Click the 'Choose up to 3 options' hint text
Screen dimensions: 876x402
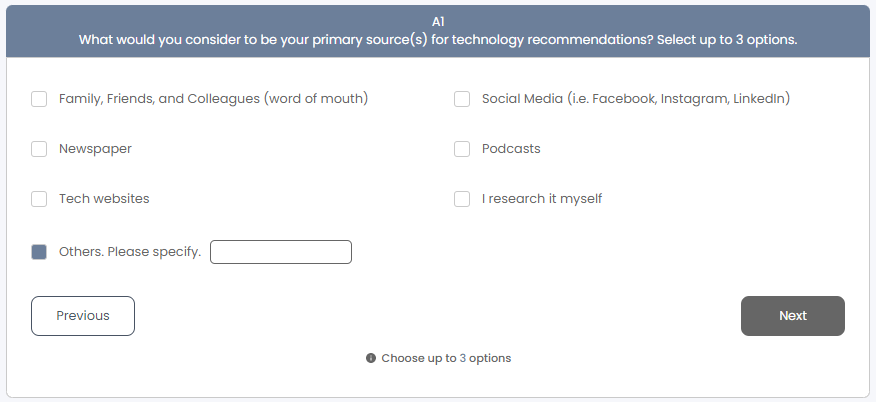[x=446, y=358]
